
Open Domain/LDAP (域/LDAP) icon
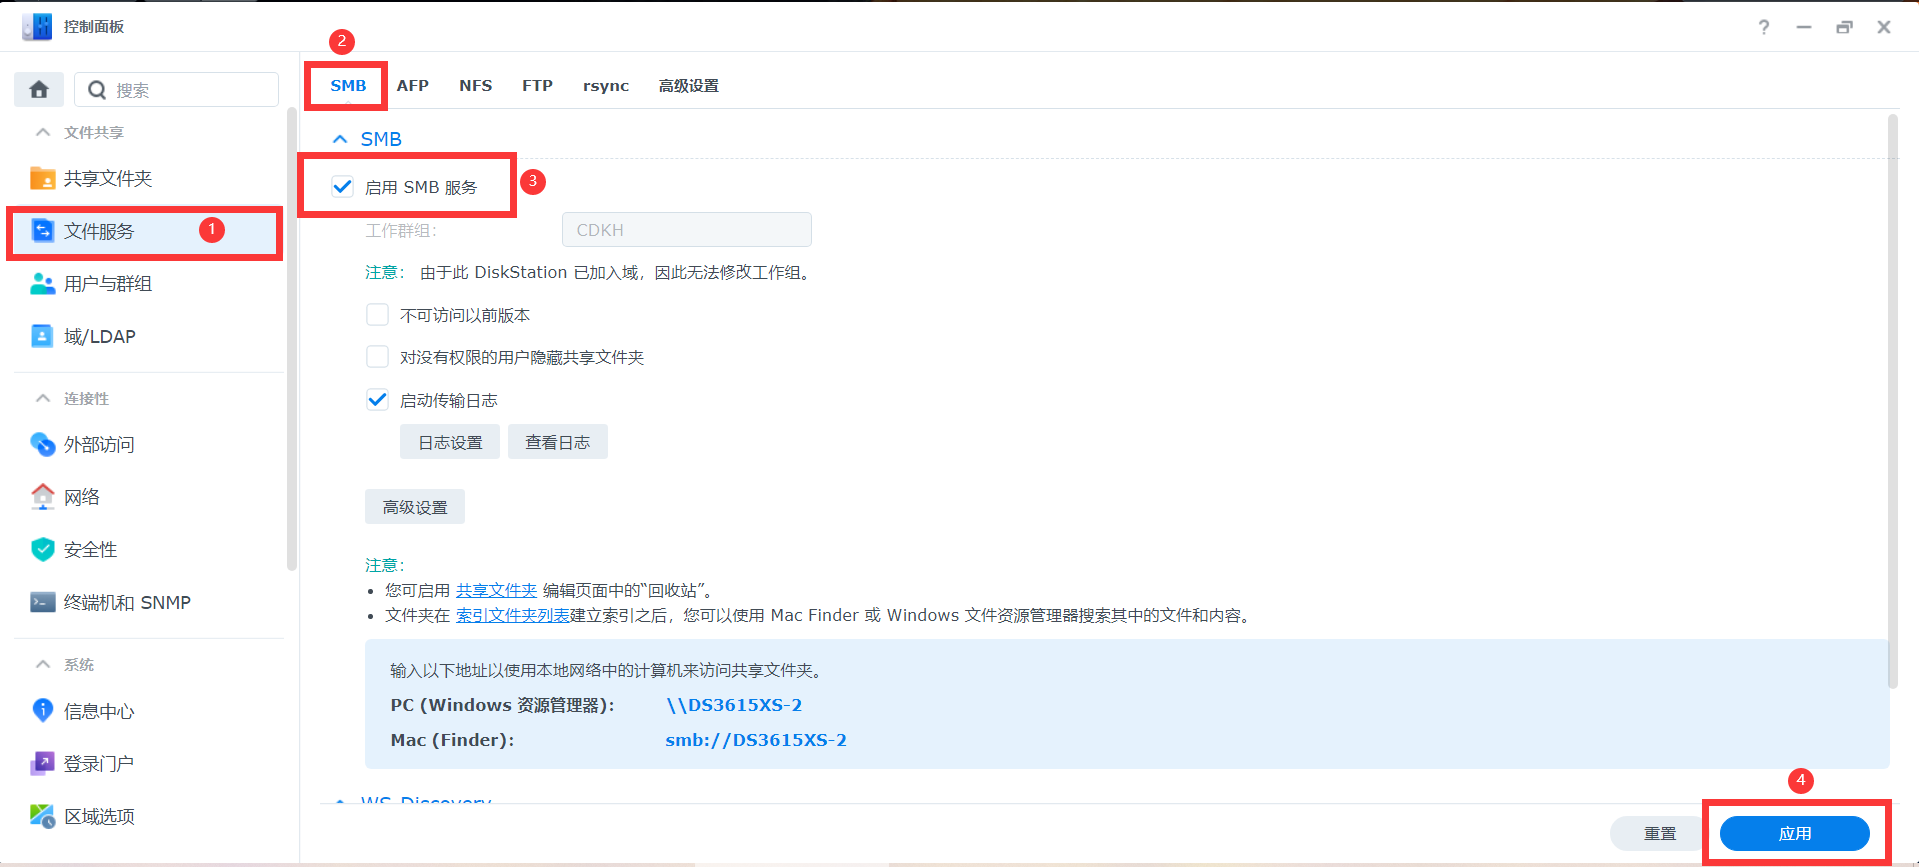42,336
